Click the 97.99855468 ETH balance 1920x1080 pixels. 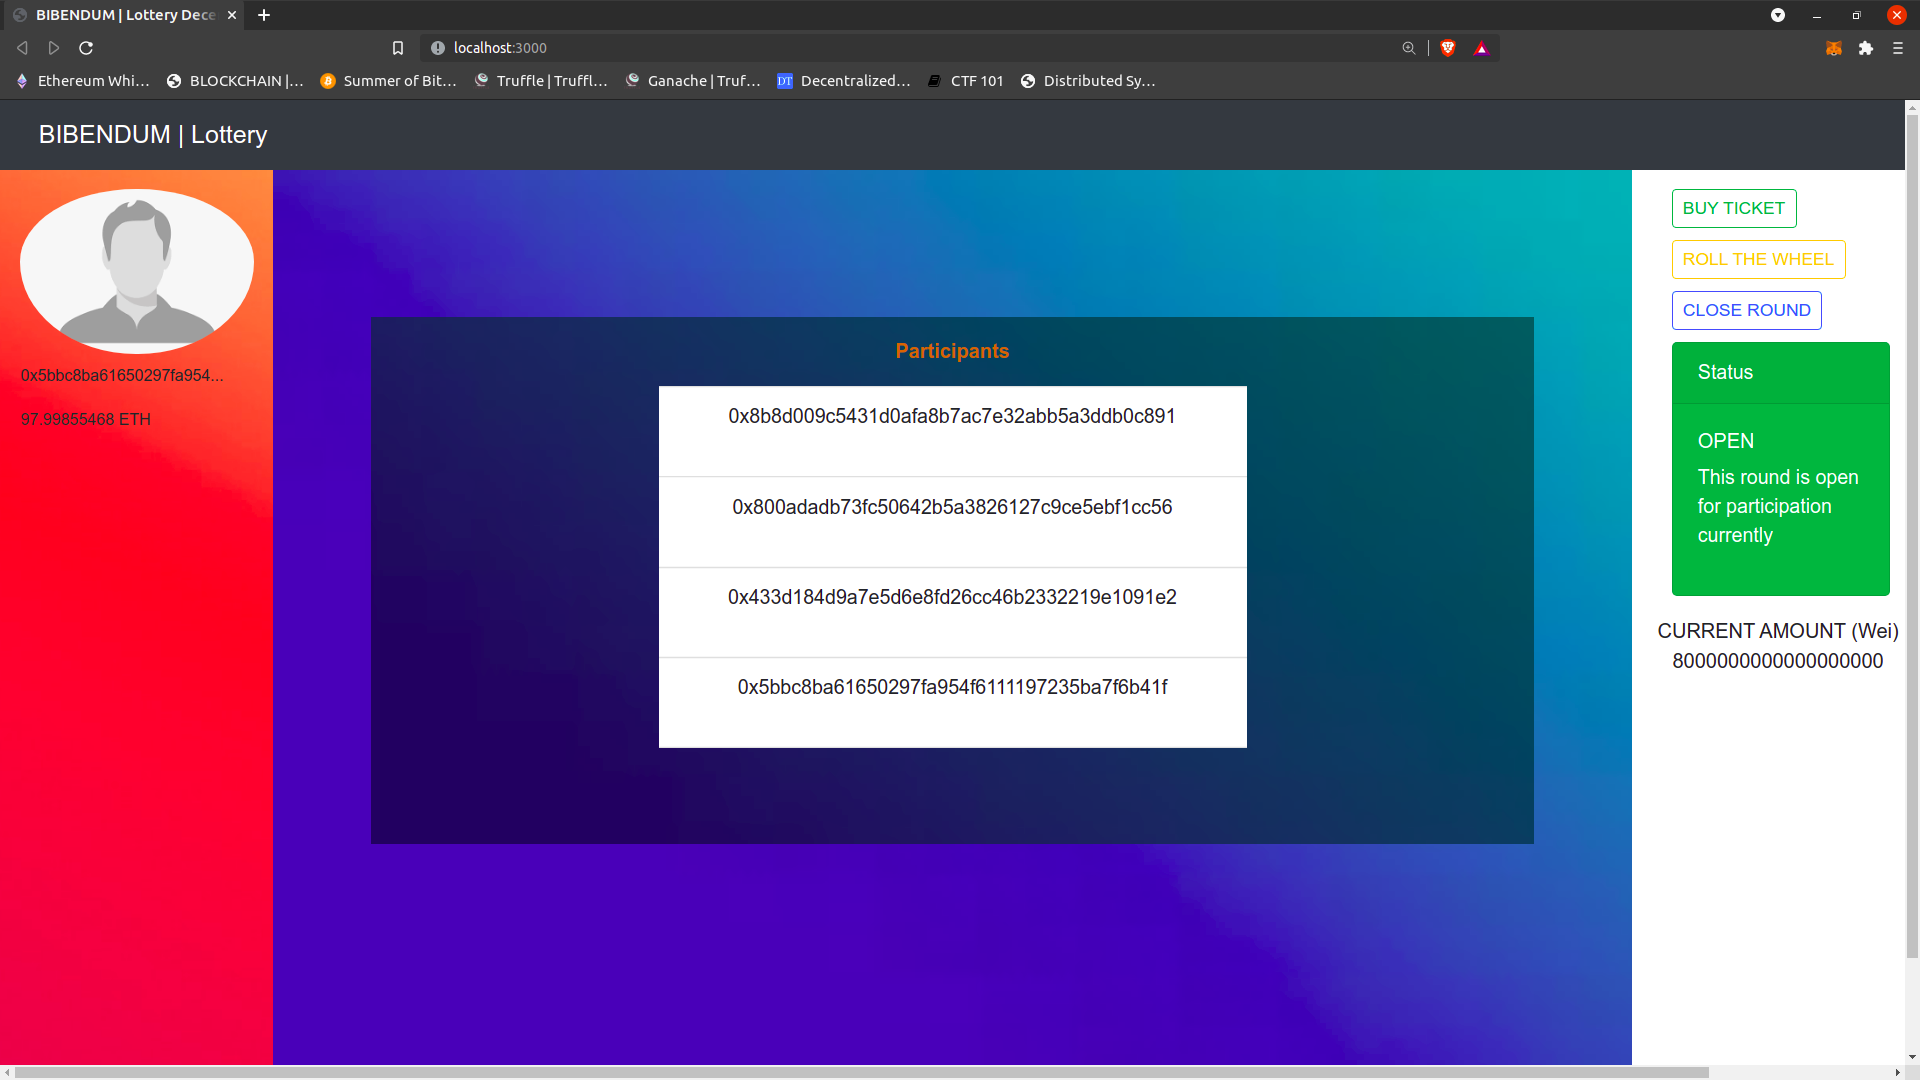(86, 420)
